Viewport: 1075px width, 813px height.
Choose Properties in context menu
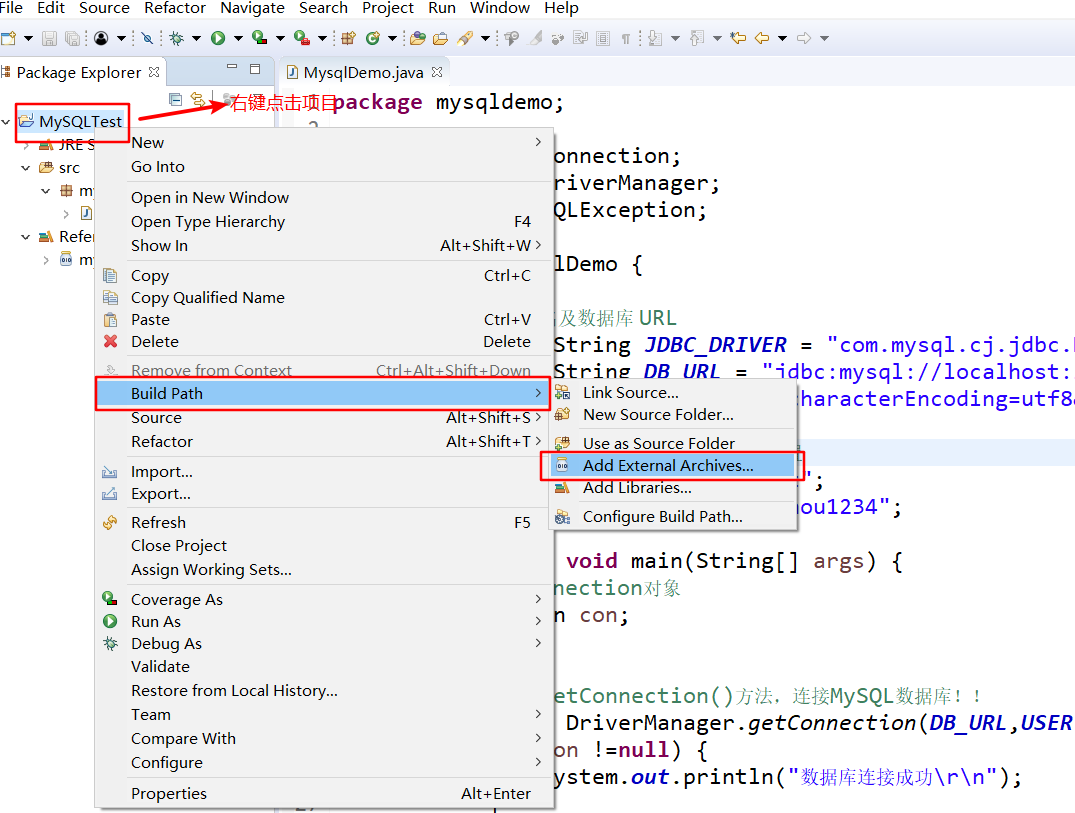(x=324, y=794)
